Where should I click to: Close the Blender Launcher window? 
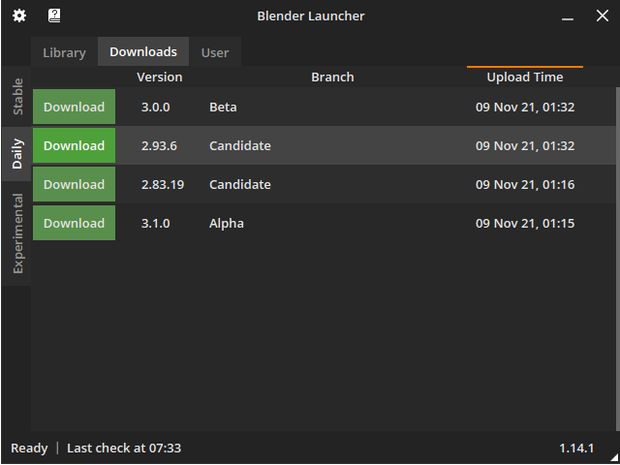coord(602,16)
